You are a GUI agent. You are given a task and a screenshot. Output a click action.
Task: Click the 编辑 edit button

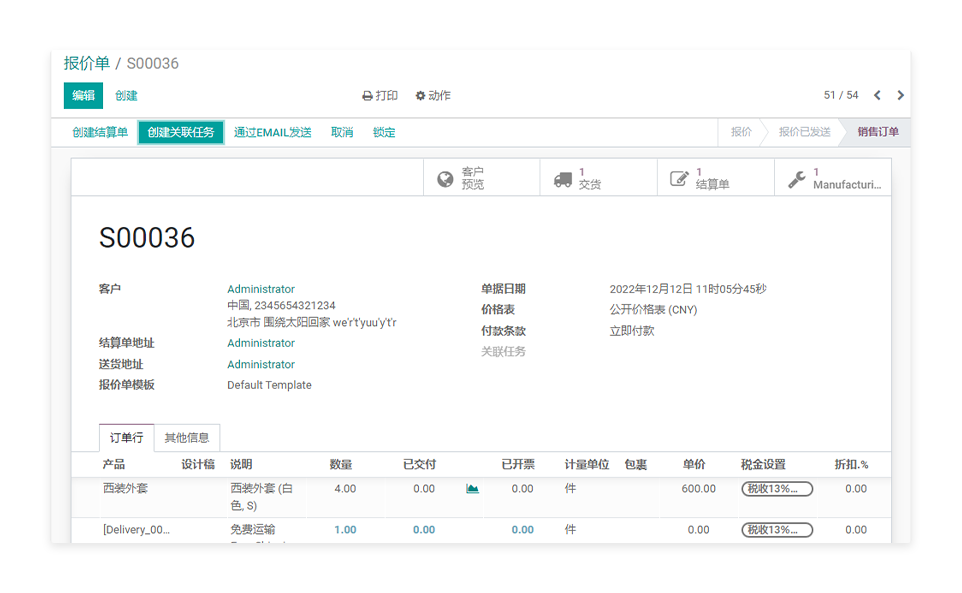(83, 96)
